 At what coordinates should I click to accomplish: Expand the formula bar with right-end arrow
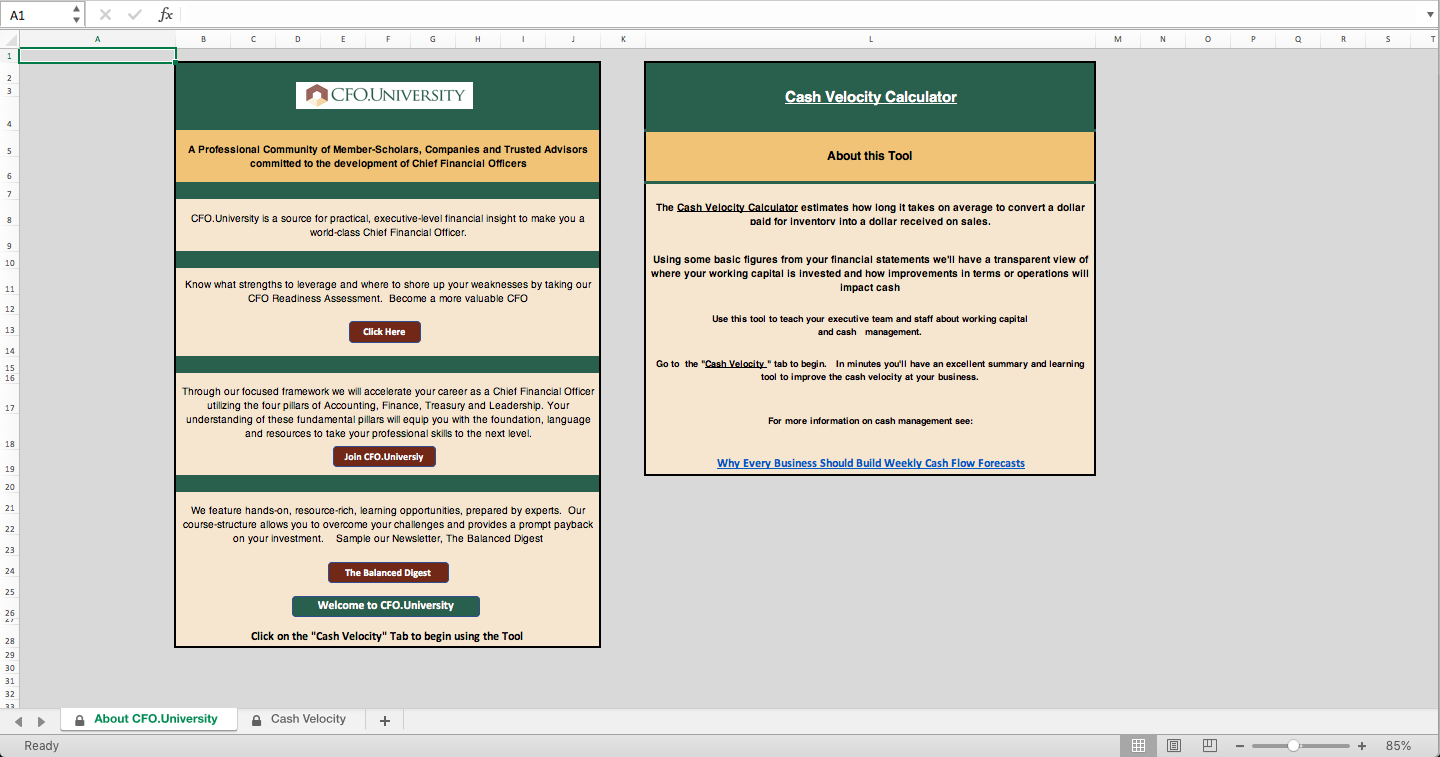tap(1430, 15)
